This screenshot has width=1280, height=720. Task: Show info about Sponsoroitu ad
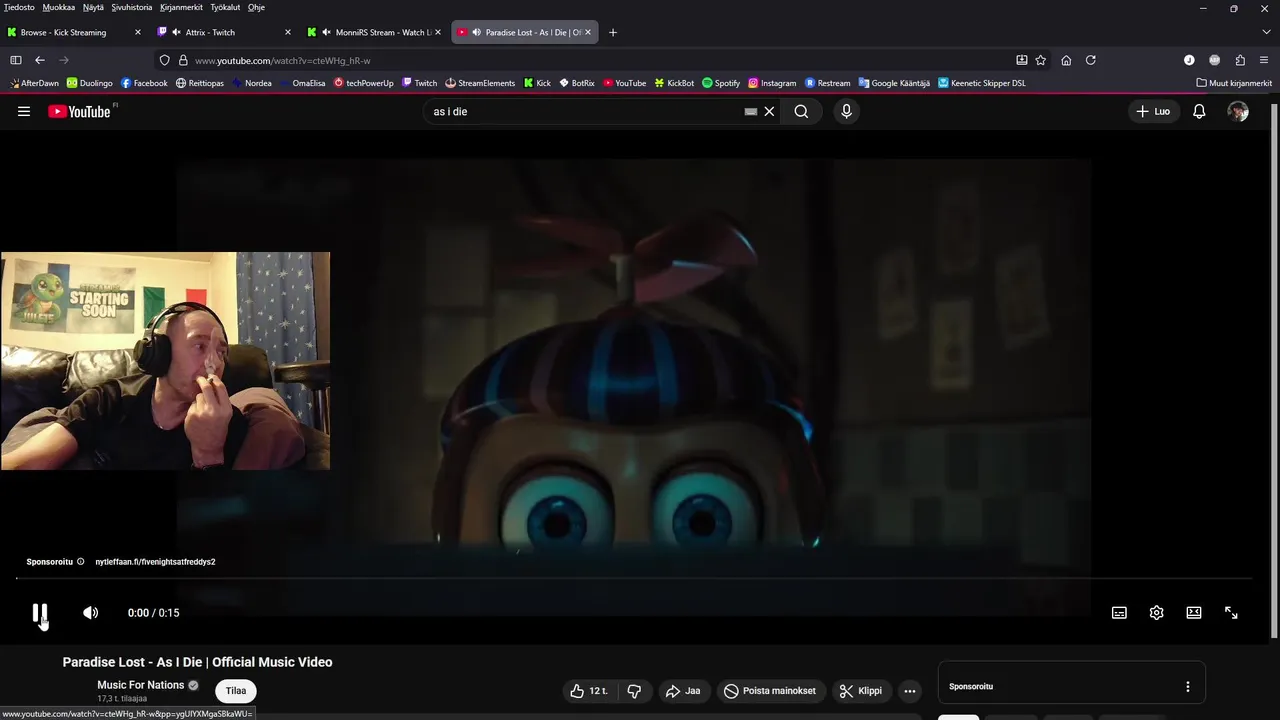click(x=81, y=562)
